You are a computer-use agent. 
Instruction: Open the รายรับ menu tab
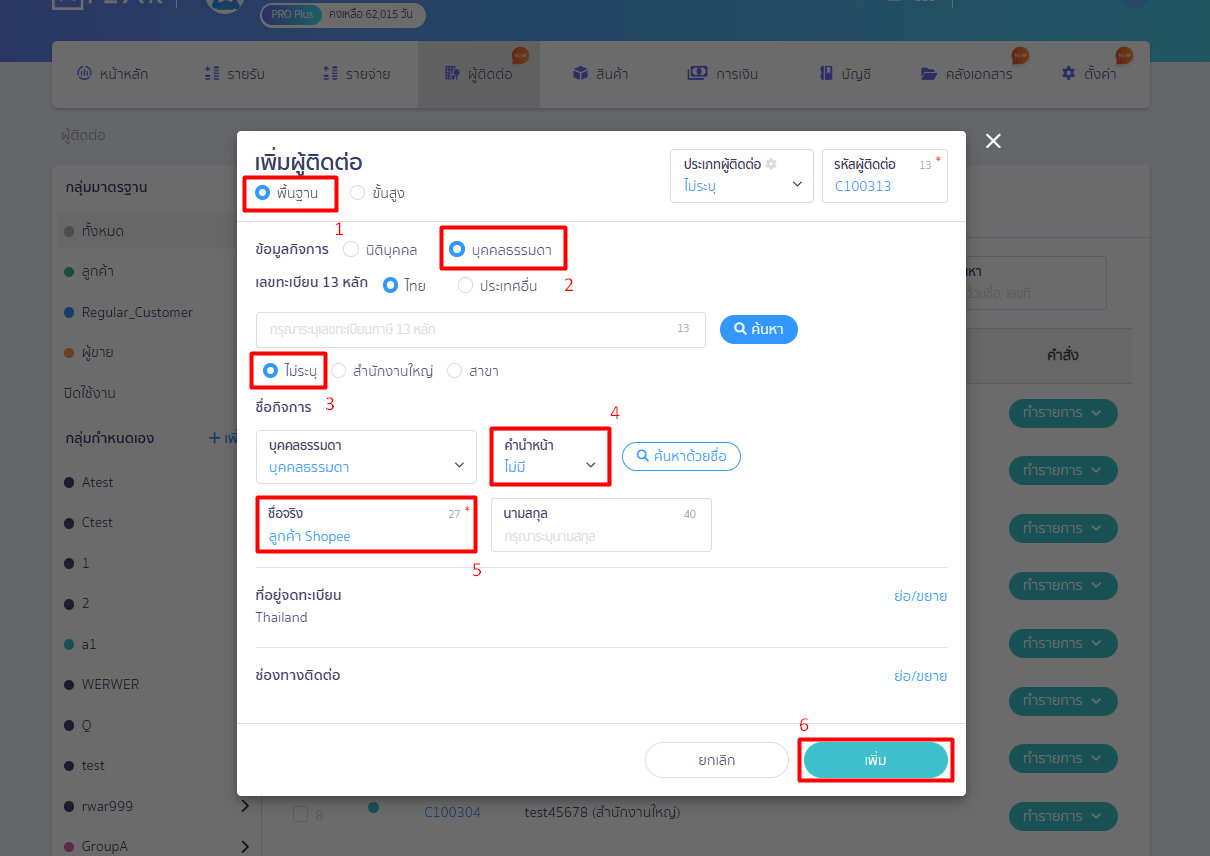[234, 74]
